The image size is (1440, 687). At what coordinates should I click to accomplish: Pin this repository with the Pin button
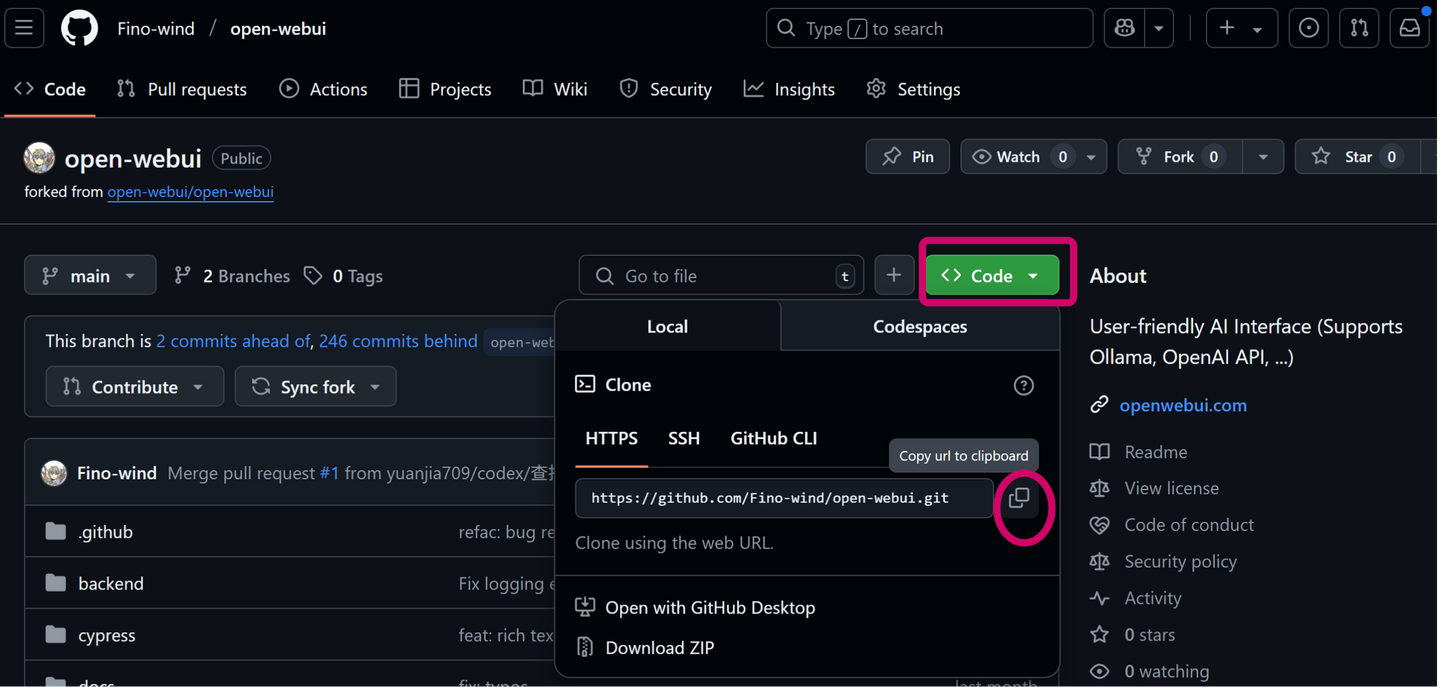908,157
